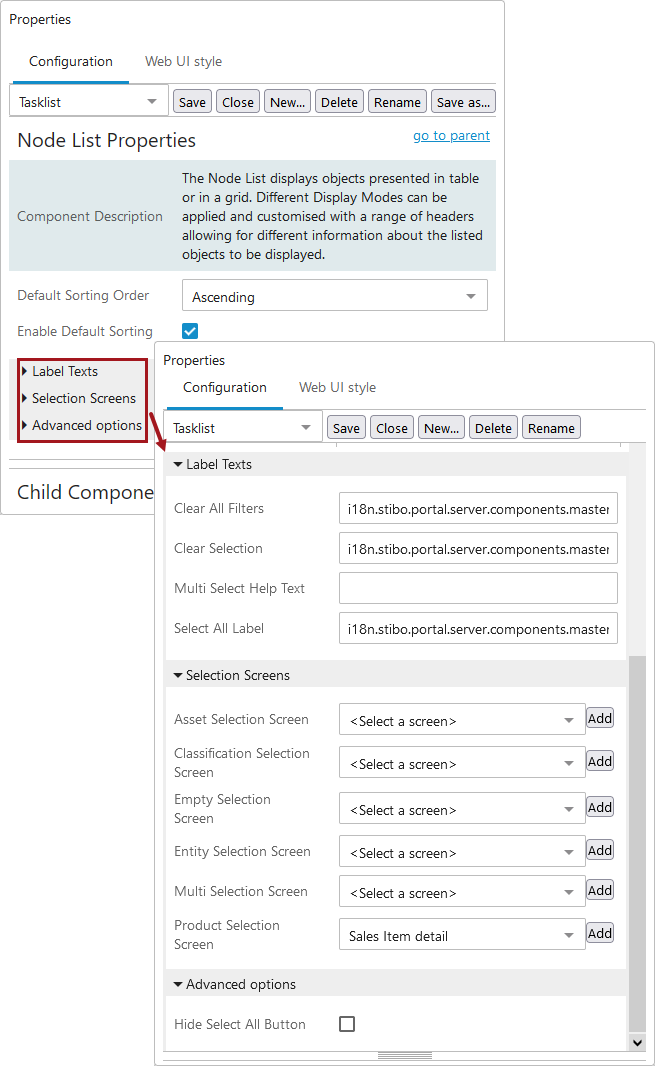Click Rename button in back panel
655x1066 pixels.
click(397, 102)
